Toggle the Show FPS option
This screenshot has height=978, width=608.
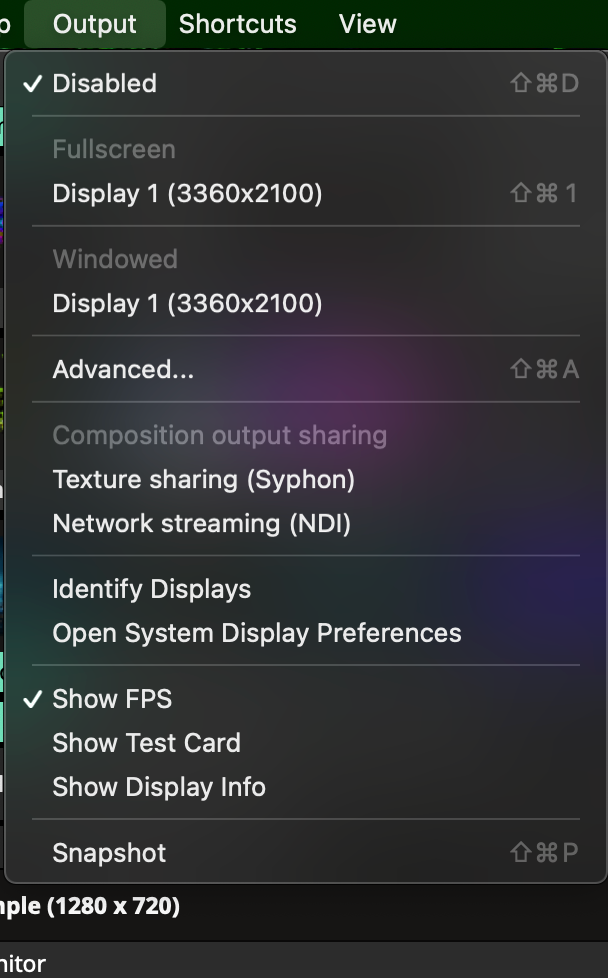[112, 699]
